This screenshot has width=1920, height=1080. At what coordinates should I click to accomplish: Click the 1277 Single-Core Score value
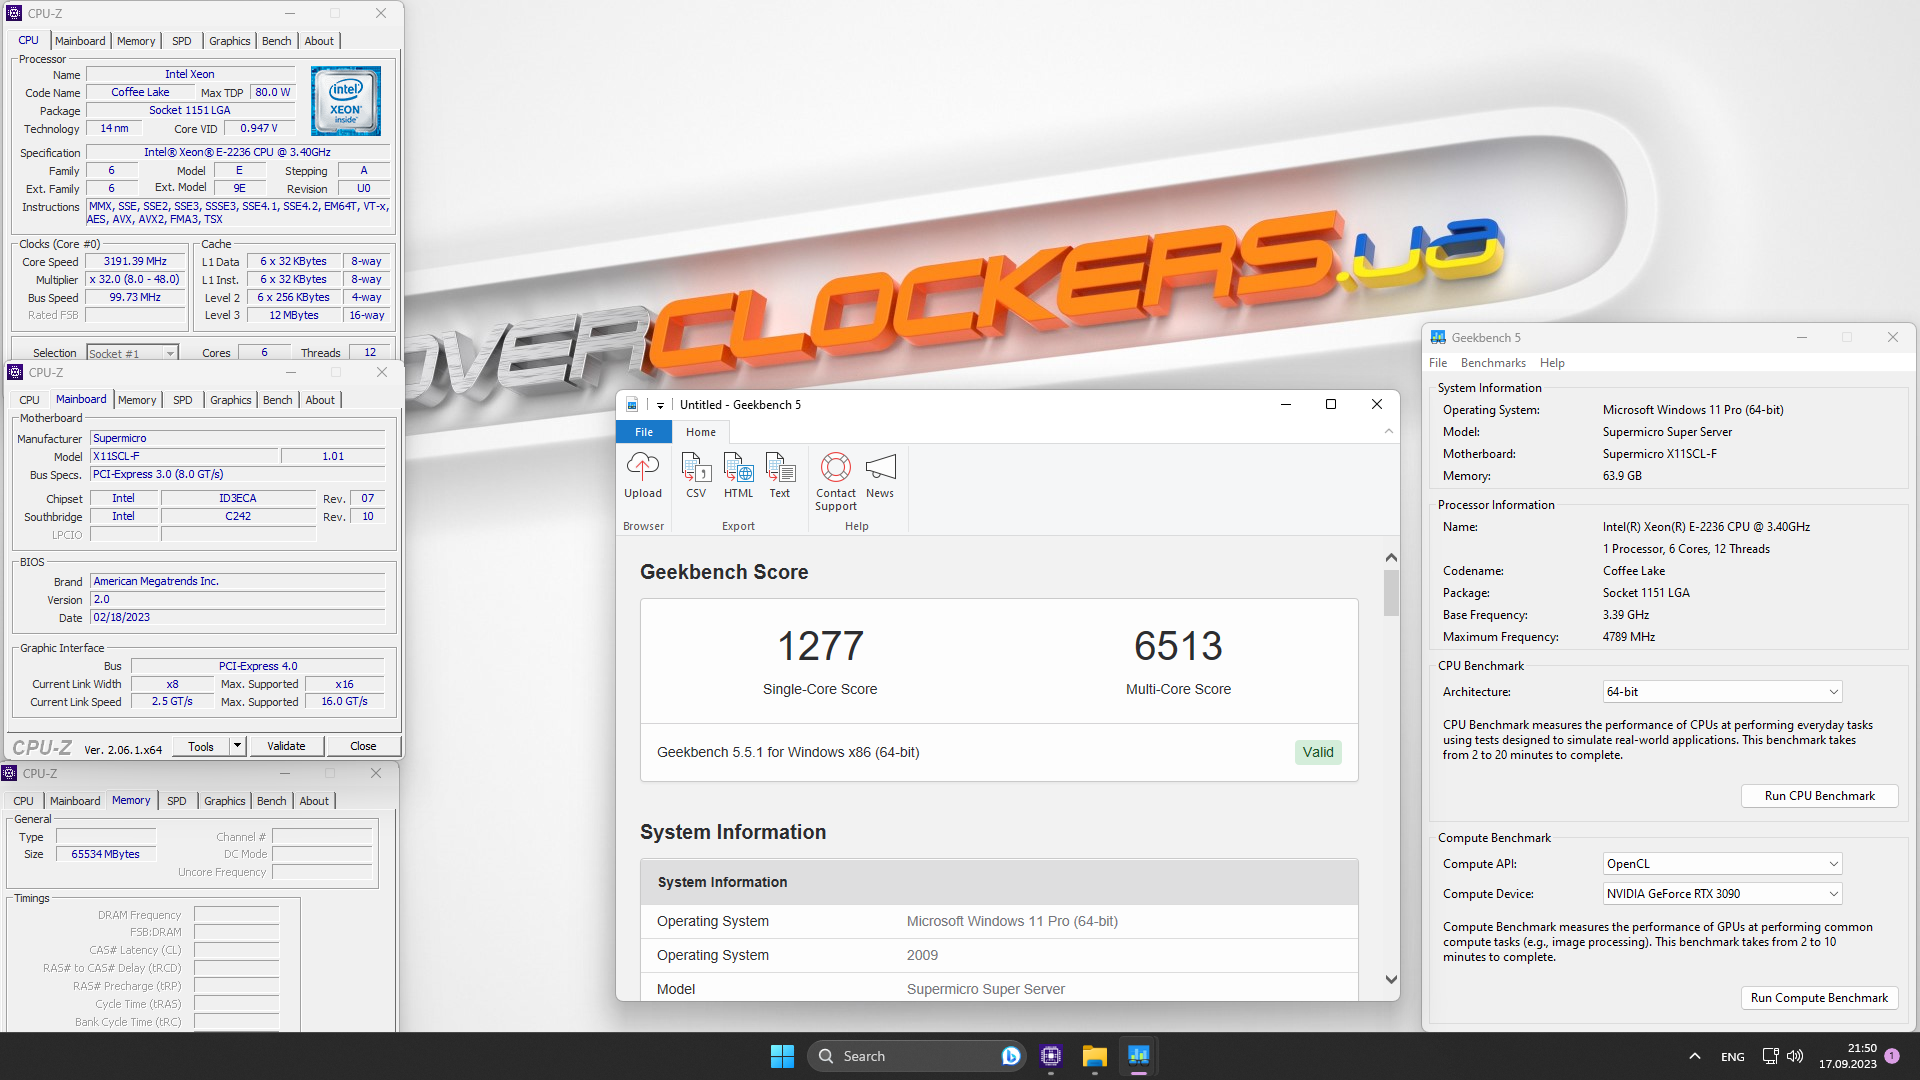pyautogui.click(x=820, y=646)
